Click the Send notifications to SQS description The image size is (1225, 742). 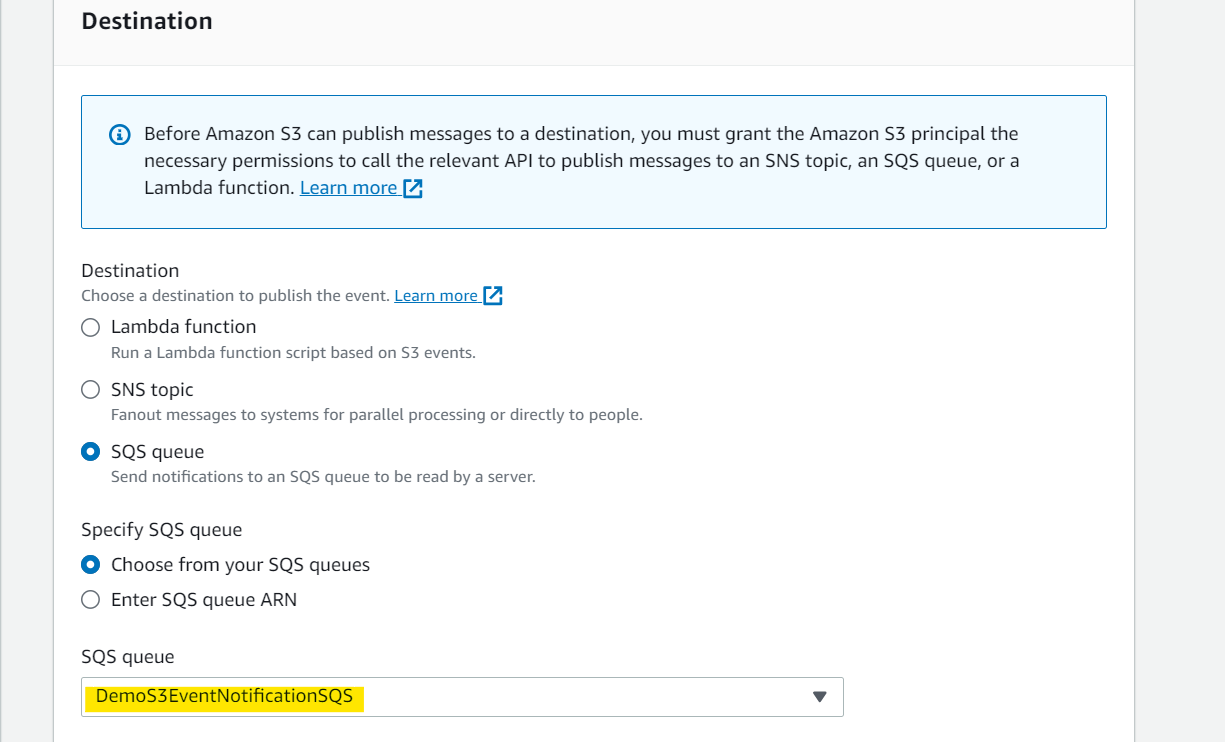pyautogui.click(x=323, y=477)
